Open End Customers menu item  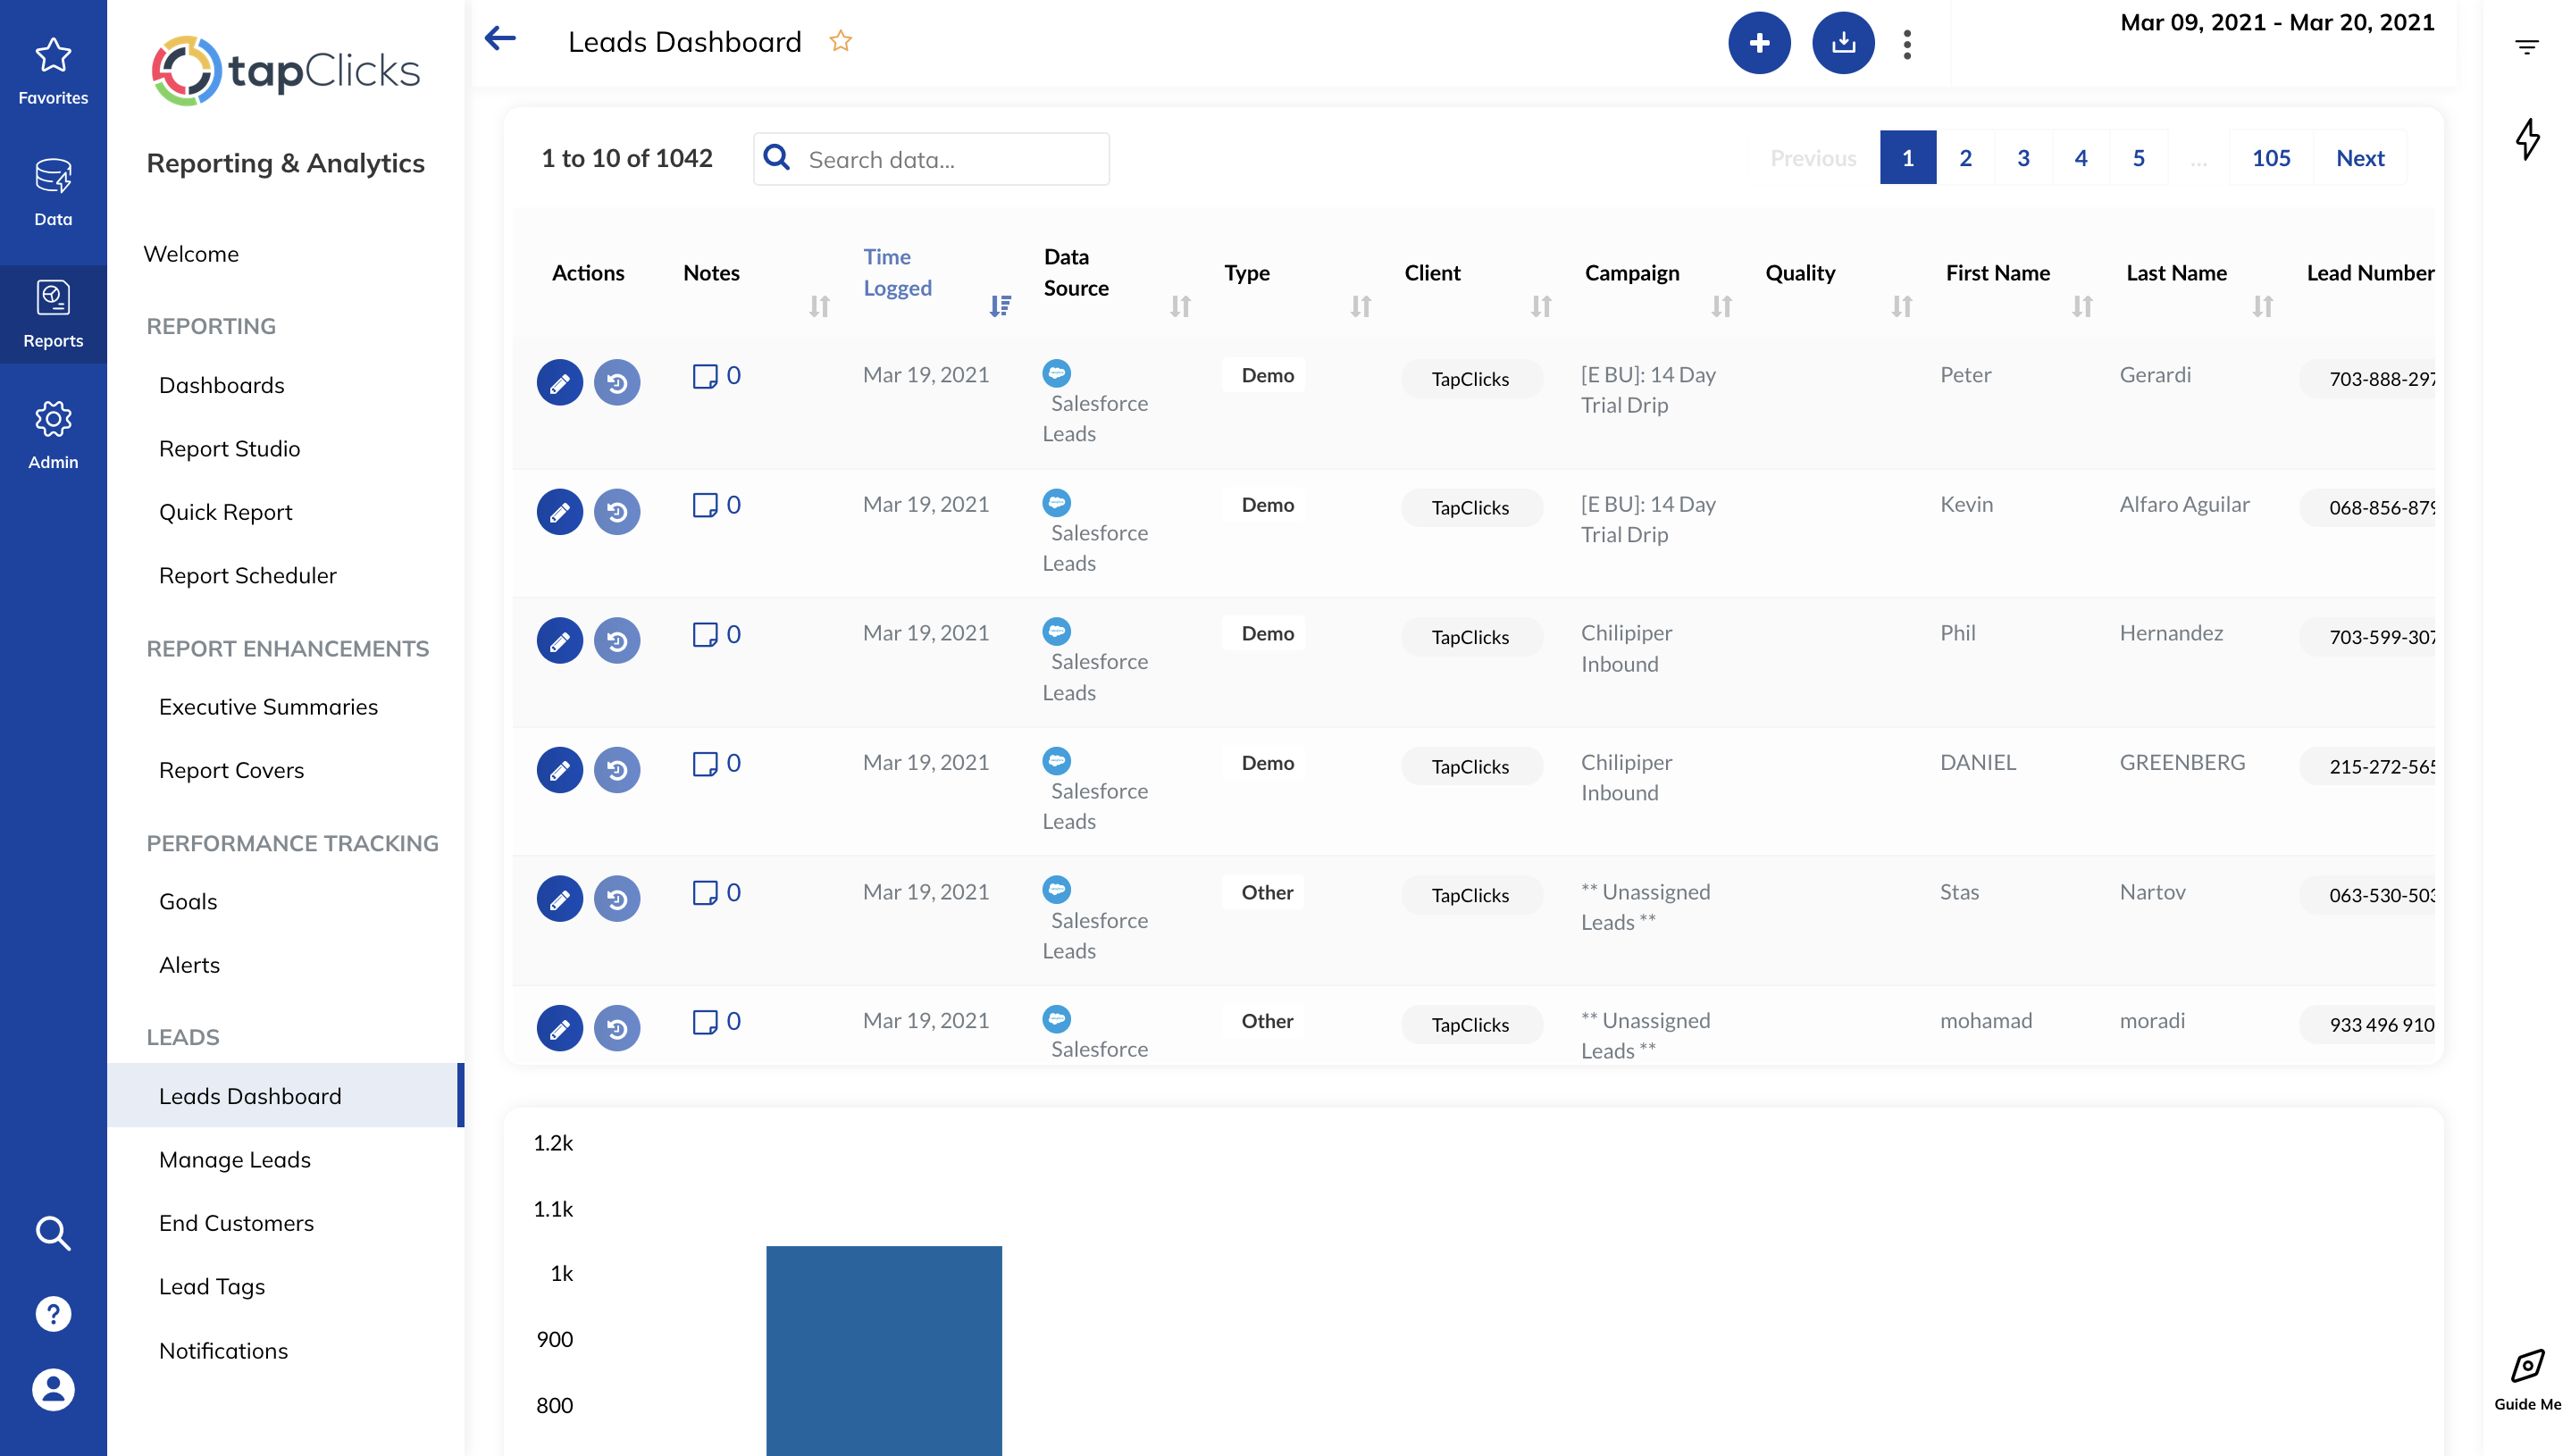pos(236,1222)
